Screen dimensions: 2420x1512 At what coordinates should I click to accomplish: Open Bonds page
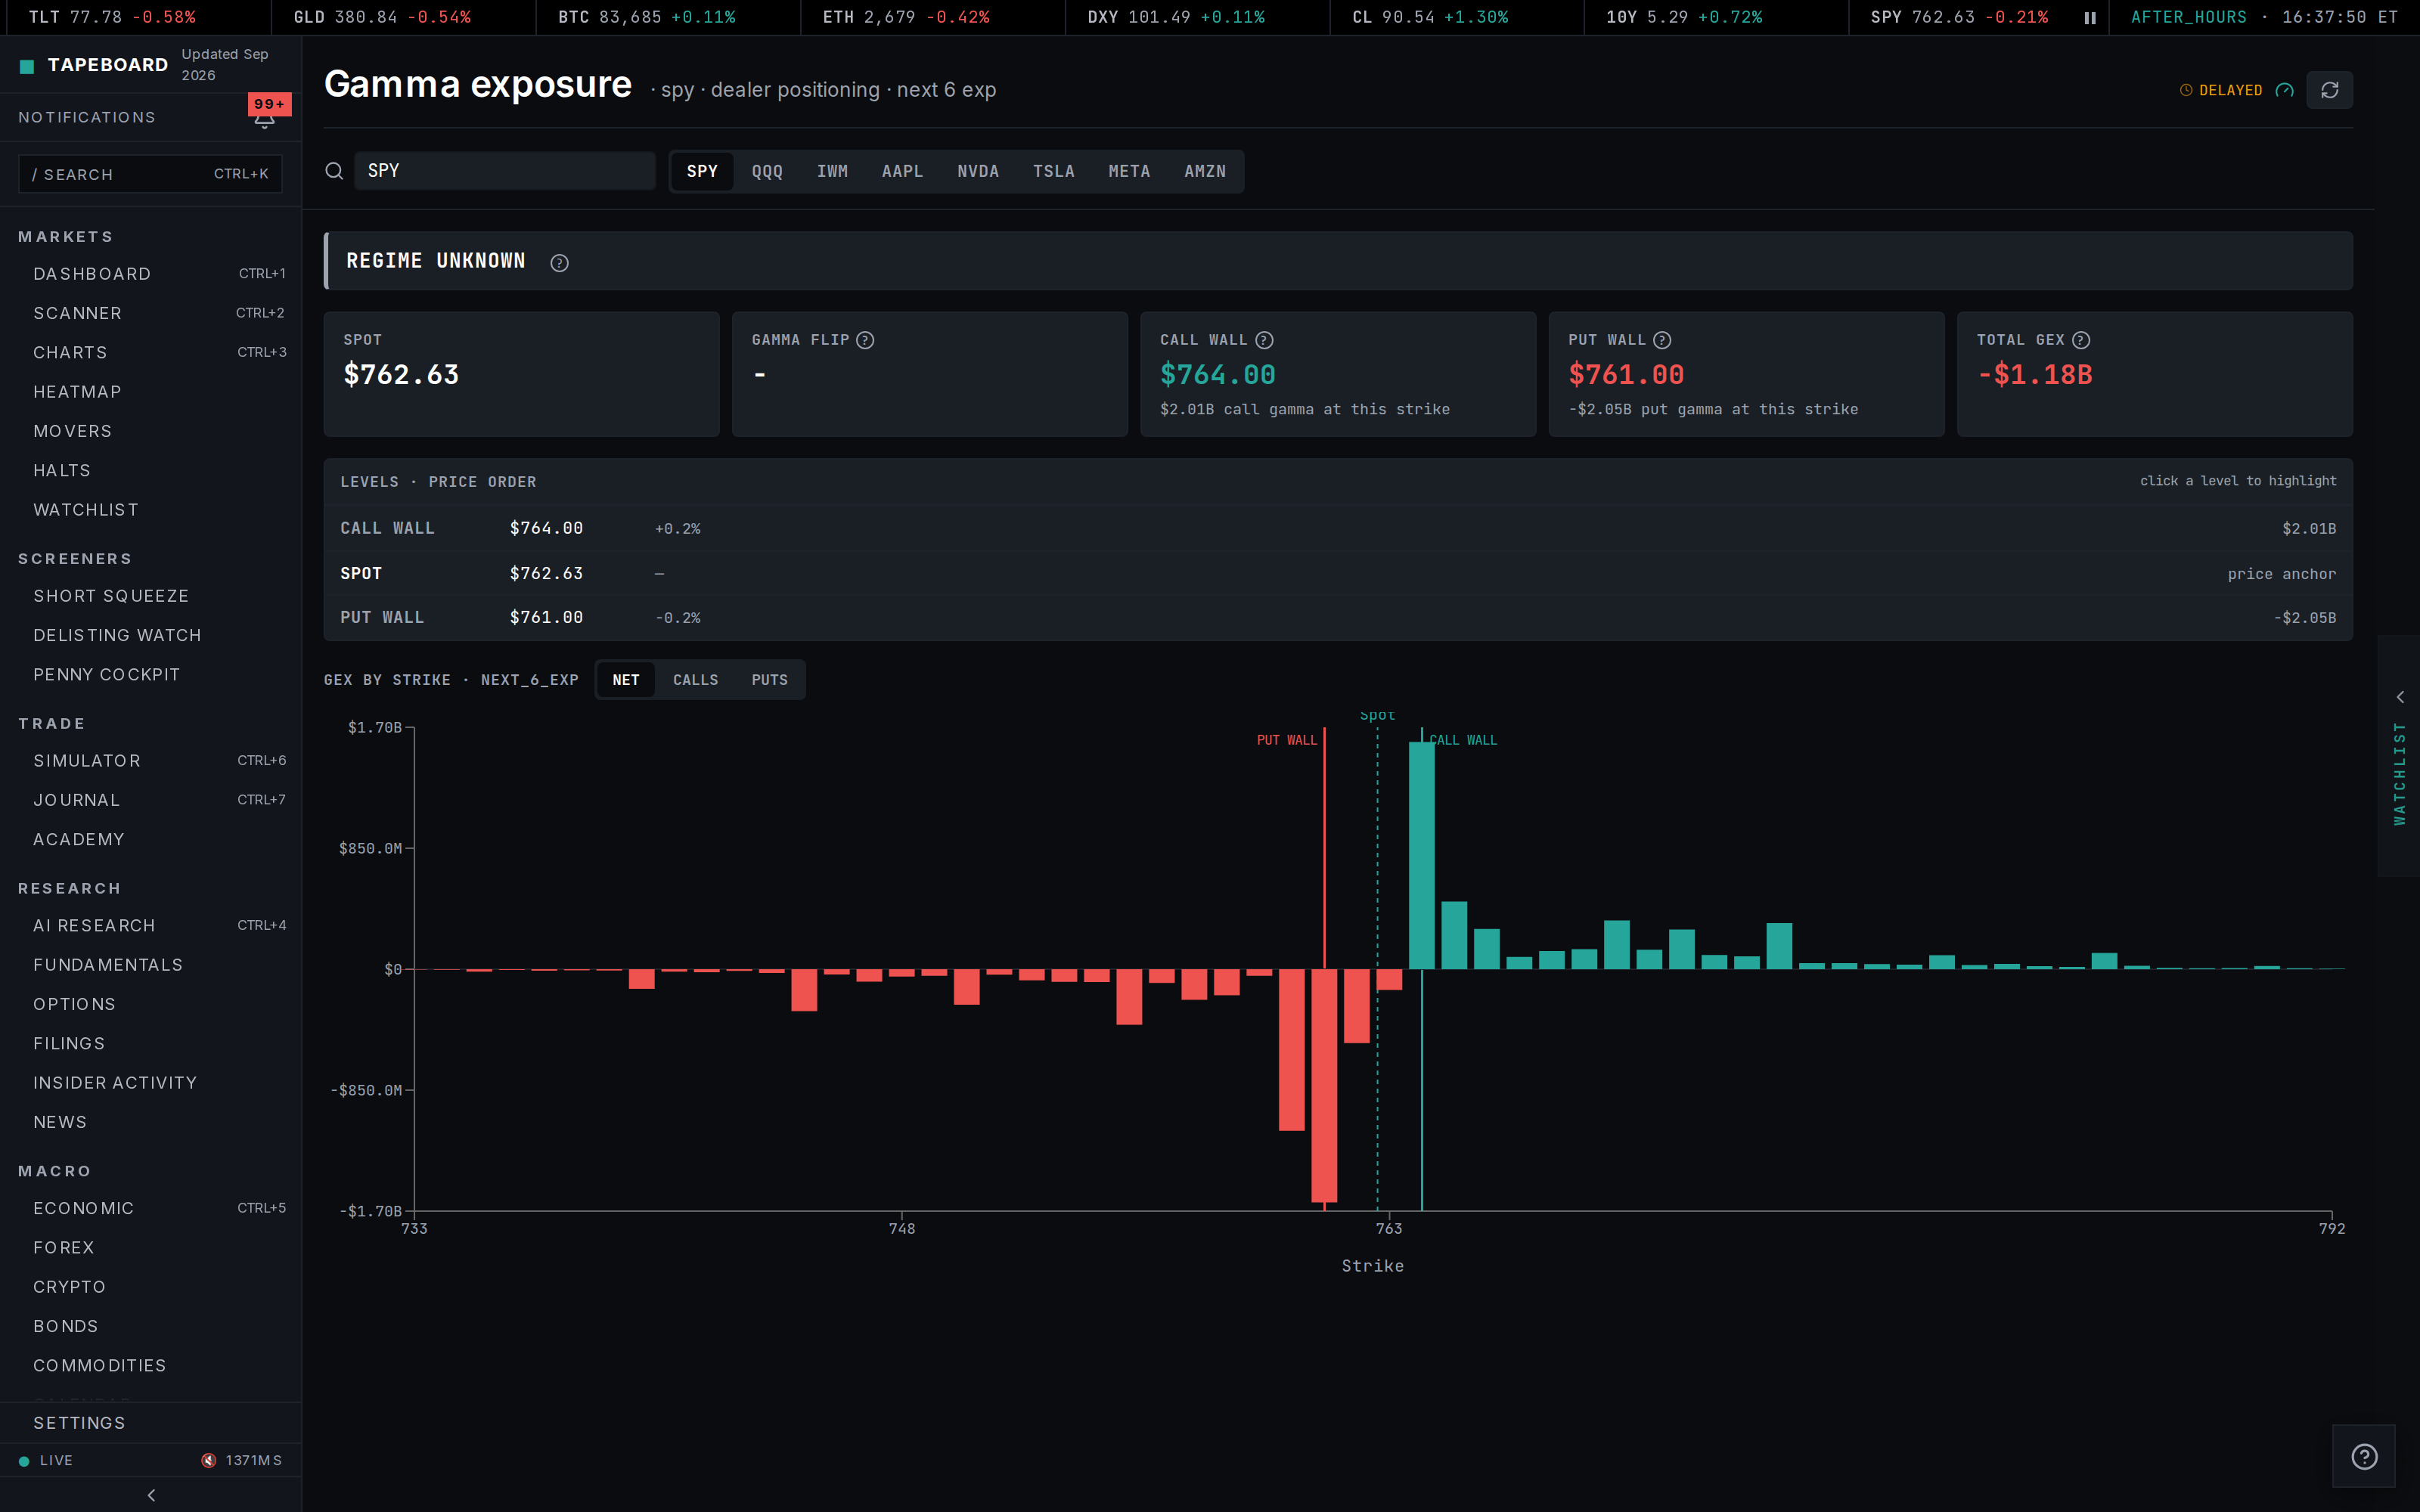coord(151,1326)
